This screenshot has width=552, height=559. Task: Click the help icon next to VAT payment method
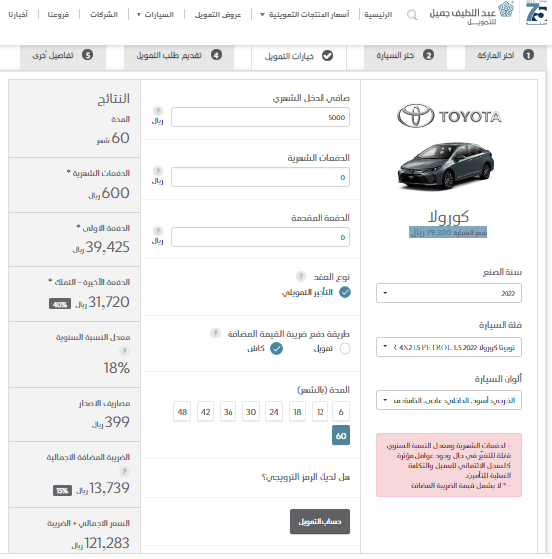[215, 333]
